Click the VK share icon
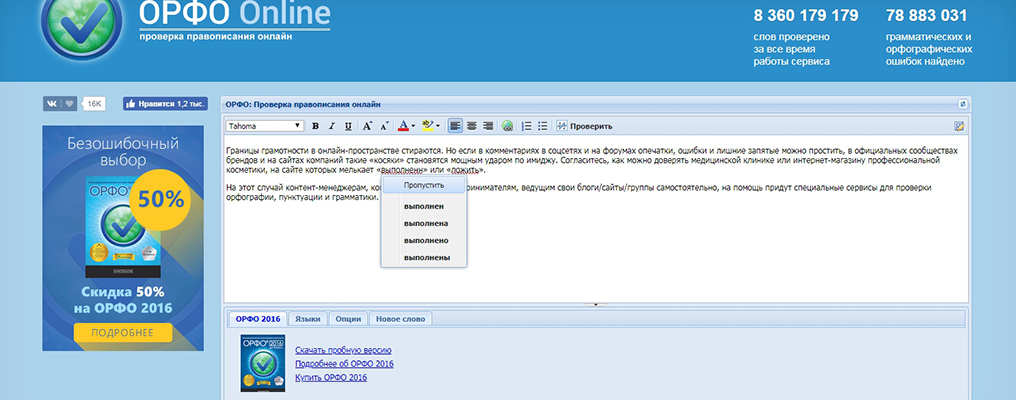 coord(52,104)
